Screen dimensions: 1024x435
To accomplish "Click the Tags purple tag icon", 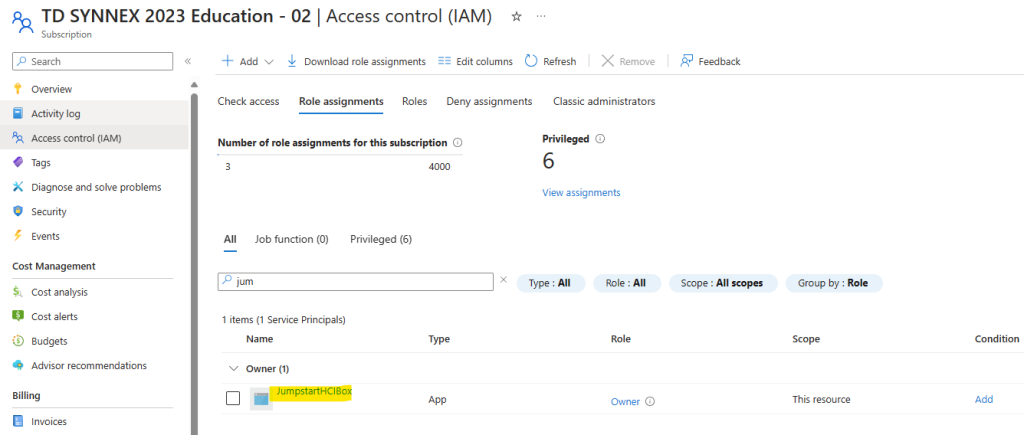I will 18,163.
